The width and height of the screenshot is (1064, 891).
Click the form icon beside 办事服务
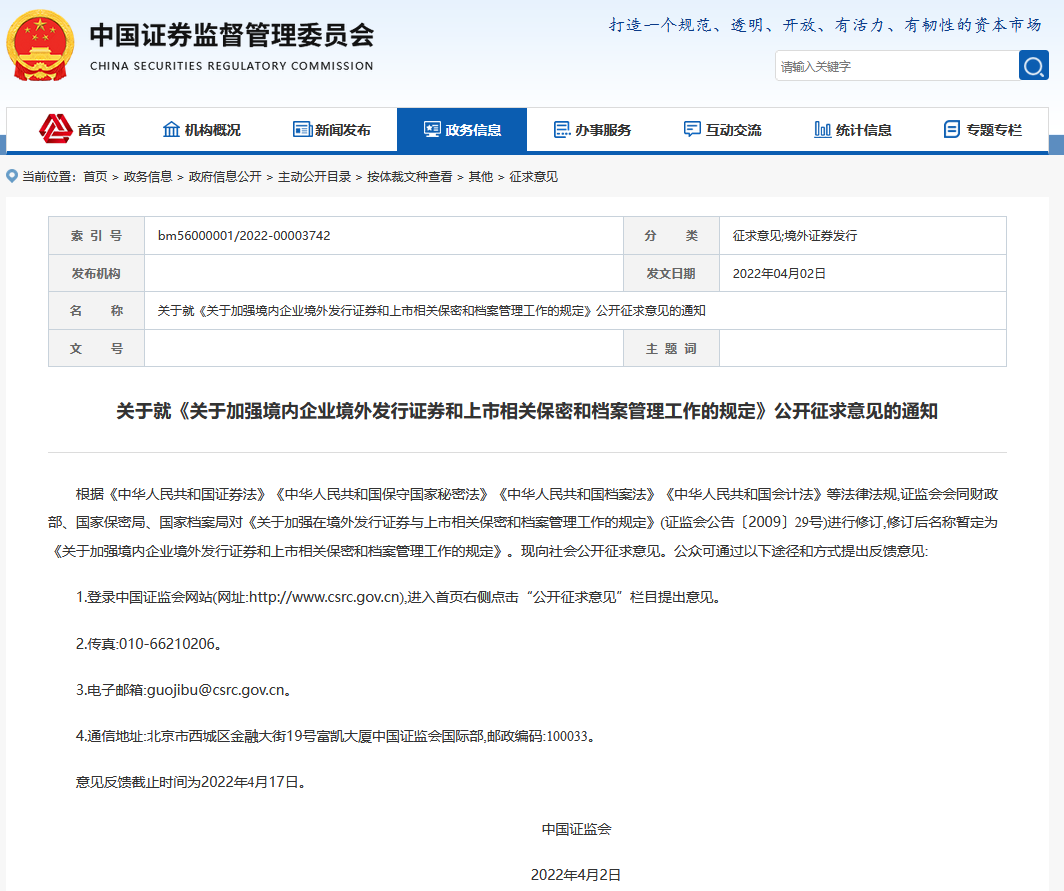[562, 129]
